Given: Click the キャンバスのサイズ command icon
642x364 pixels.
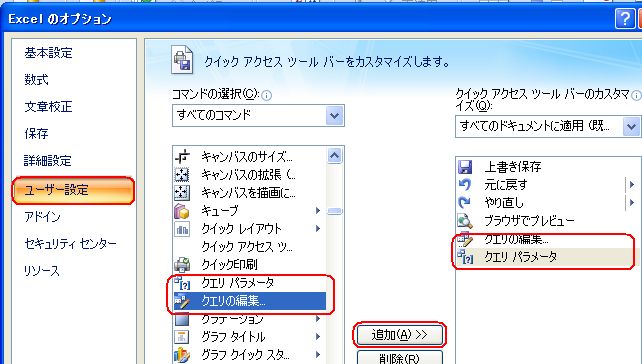Looking at the screenshot, I should coord(182,156).
